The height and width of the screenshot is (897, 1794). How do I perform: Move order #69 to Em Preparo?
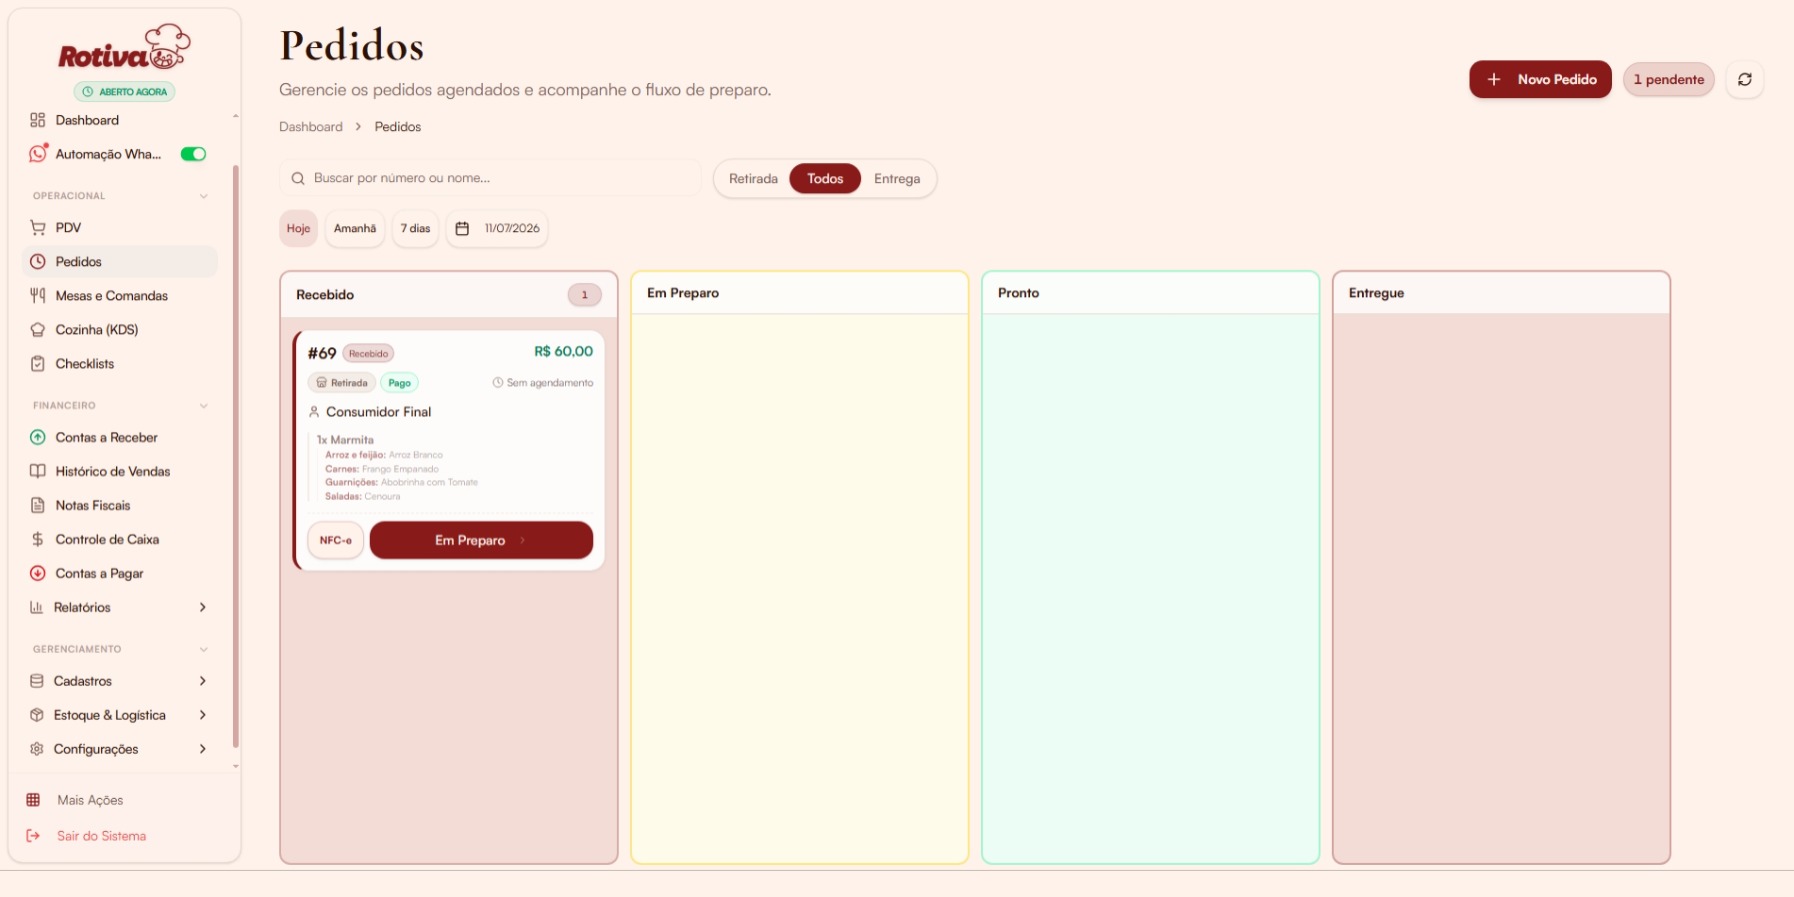[481, 540]
